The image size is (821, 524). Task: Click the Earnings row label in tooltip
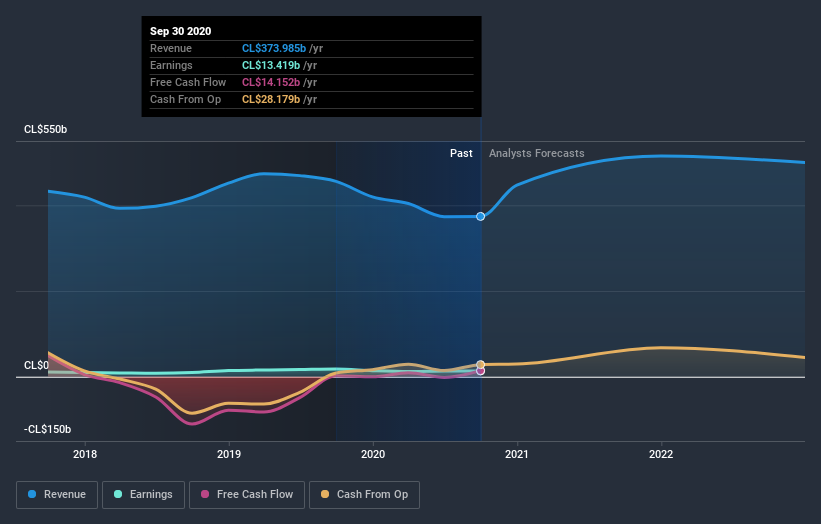[x=171, y=65]
